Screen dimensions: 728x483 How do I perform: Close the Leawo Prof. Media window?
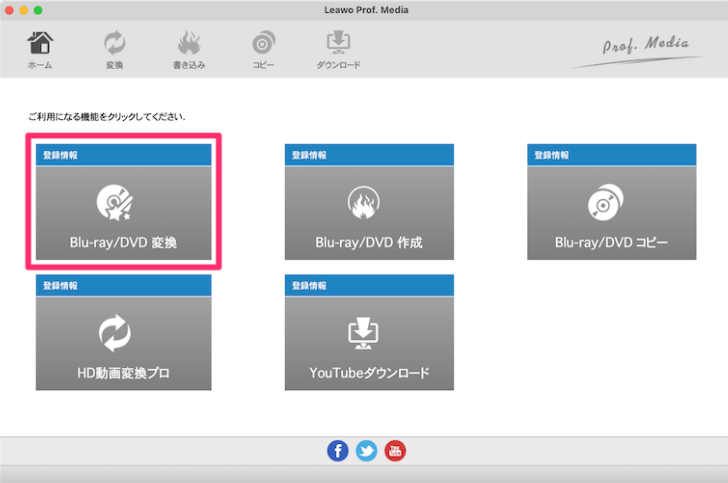[x=9, y=10]
